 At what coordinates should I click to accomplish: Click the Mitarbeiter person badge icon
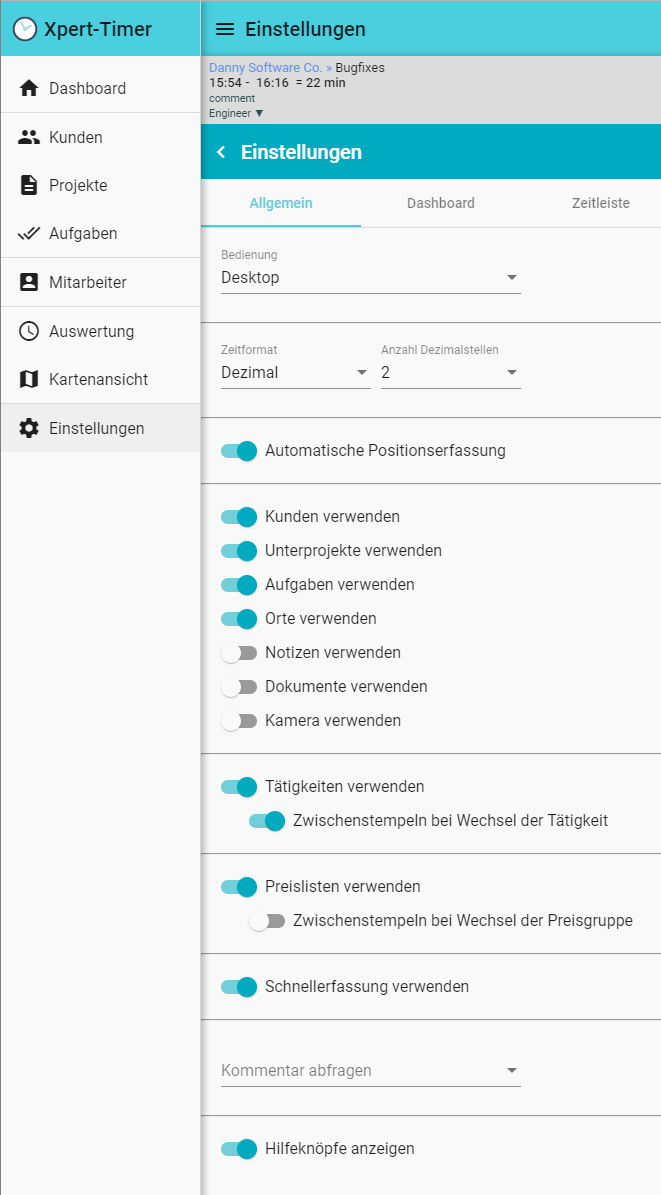click(x=29, y=282)
